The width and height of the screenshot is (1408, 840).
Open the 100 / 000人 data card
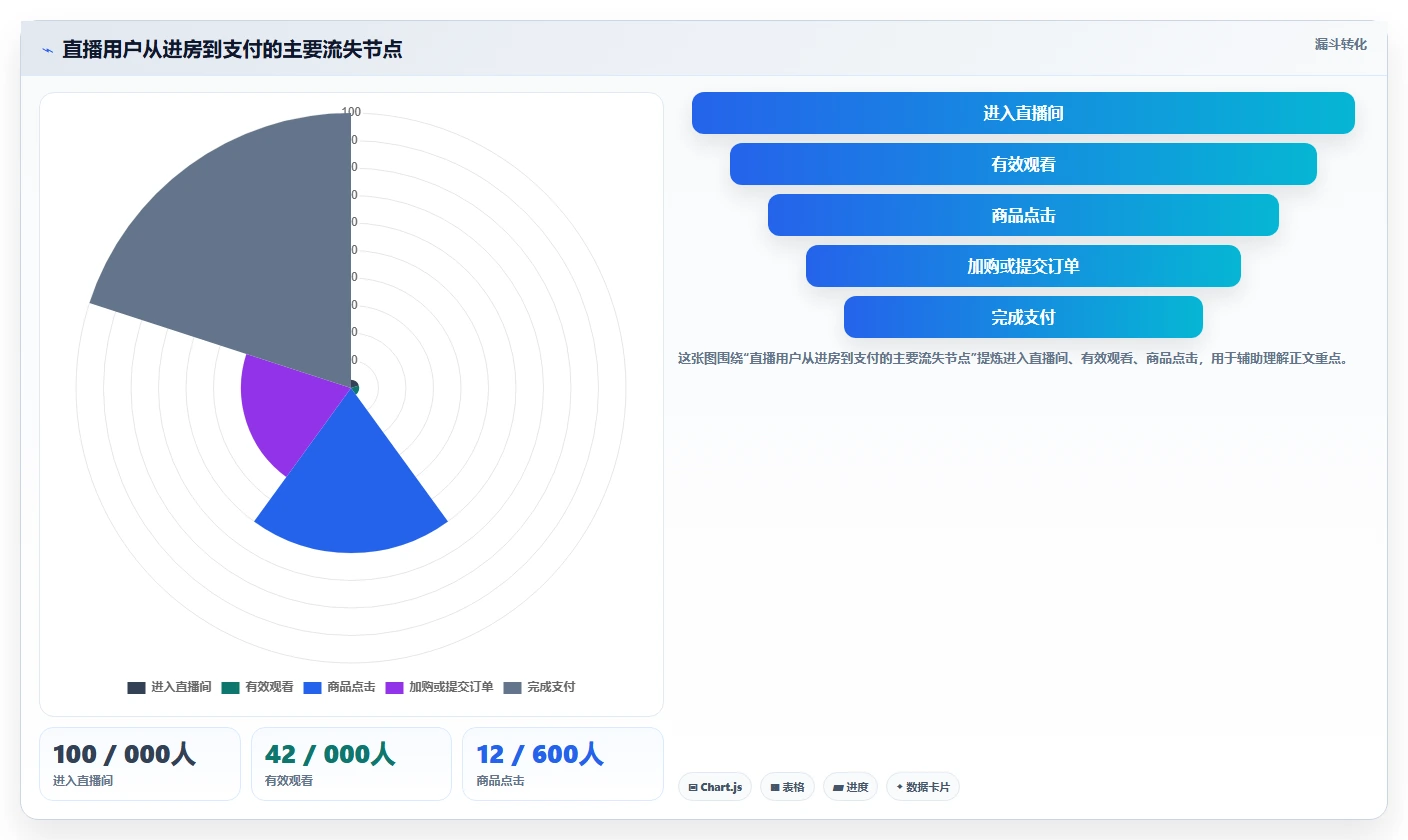140,764
